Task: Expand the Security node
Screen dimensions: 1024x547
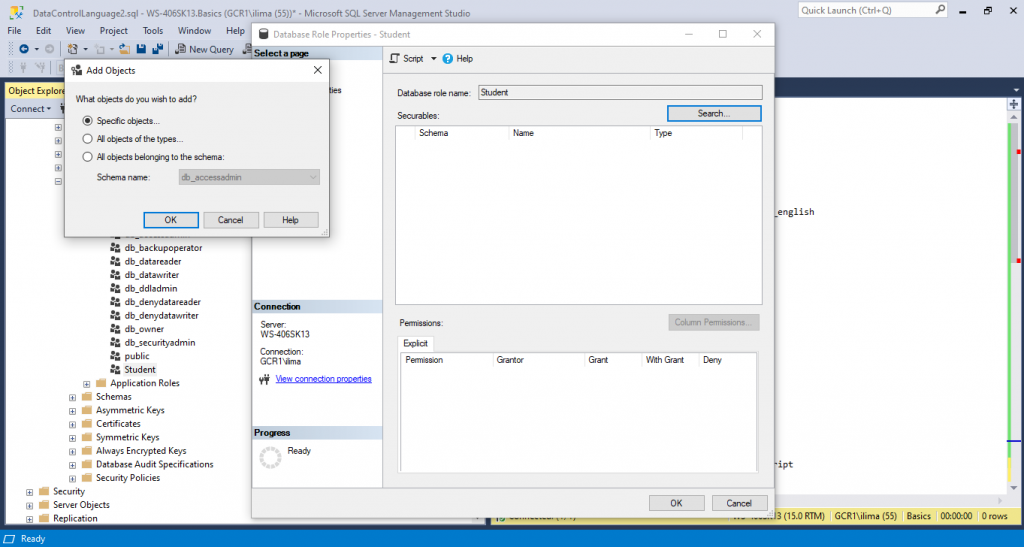Action: tap(29, 492)
